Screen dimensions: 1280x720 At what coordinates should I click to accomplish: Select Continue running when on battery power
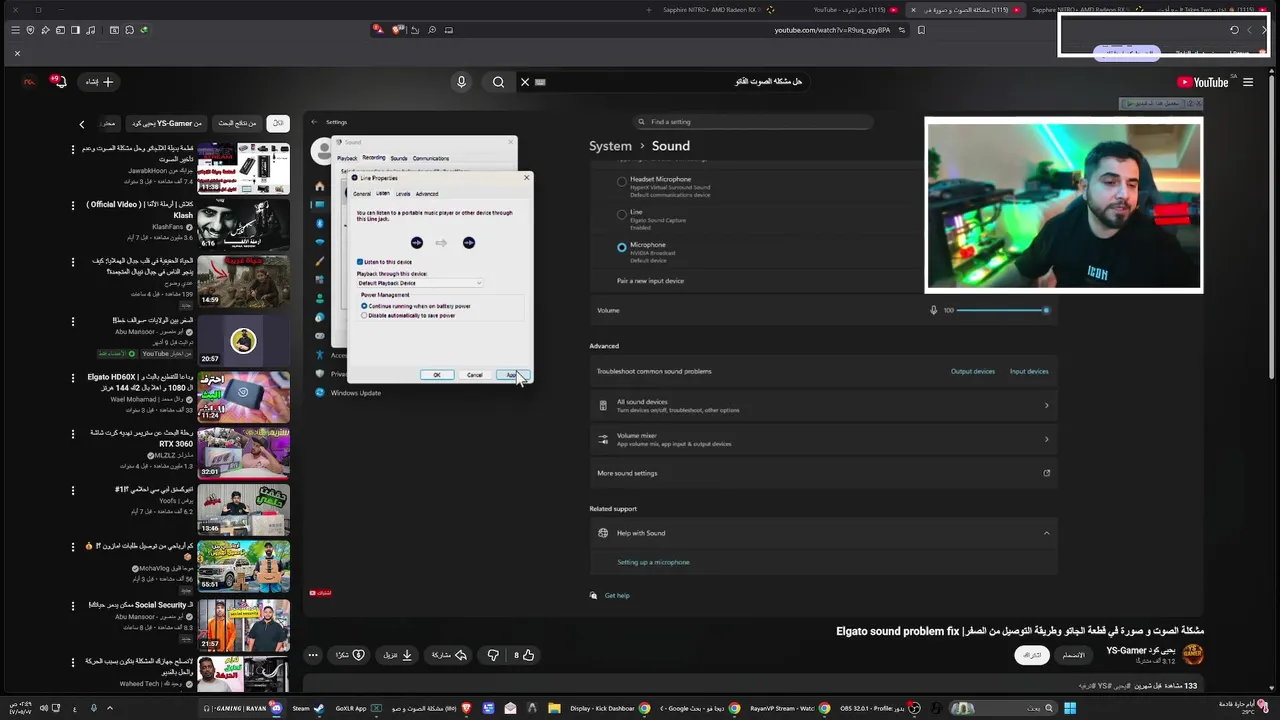(364, 306)
